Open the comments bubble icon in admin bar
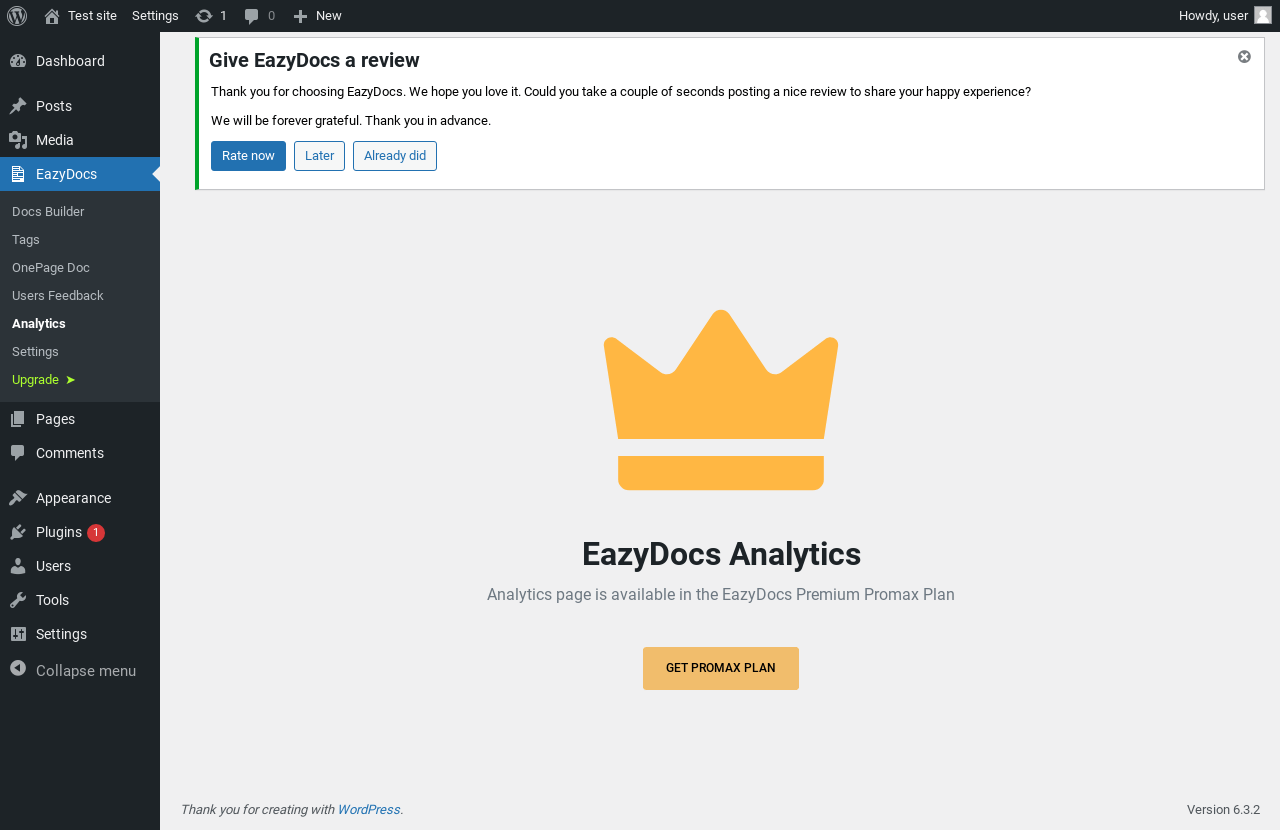 [x=252, y=16]
